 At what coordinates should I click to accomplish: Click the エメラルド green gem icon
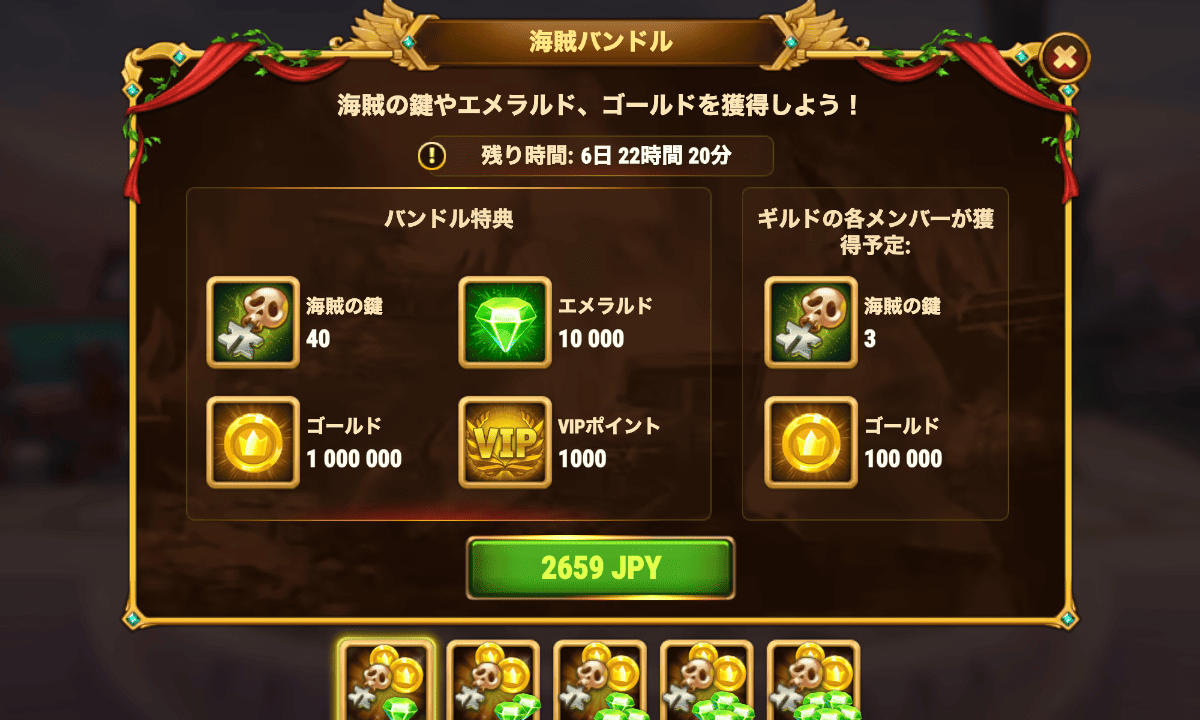(x=505, y=322)
